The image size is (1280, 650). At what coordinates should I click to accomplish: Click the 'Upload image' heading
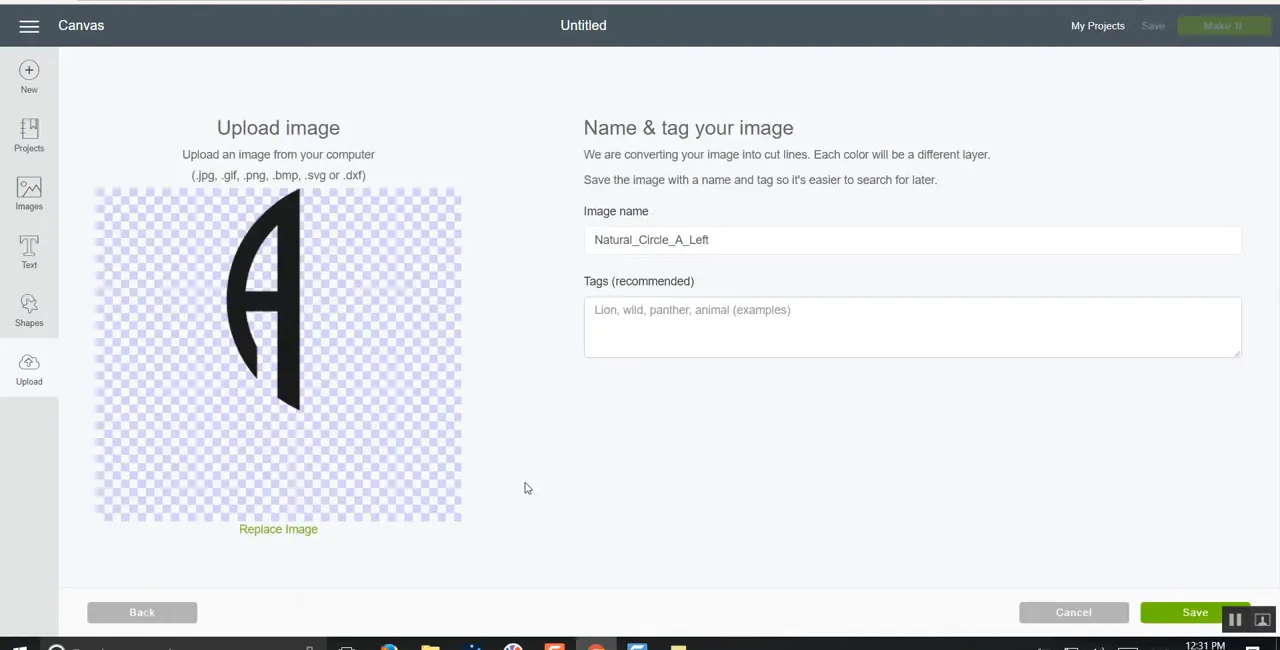278,128
